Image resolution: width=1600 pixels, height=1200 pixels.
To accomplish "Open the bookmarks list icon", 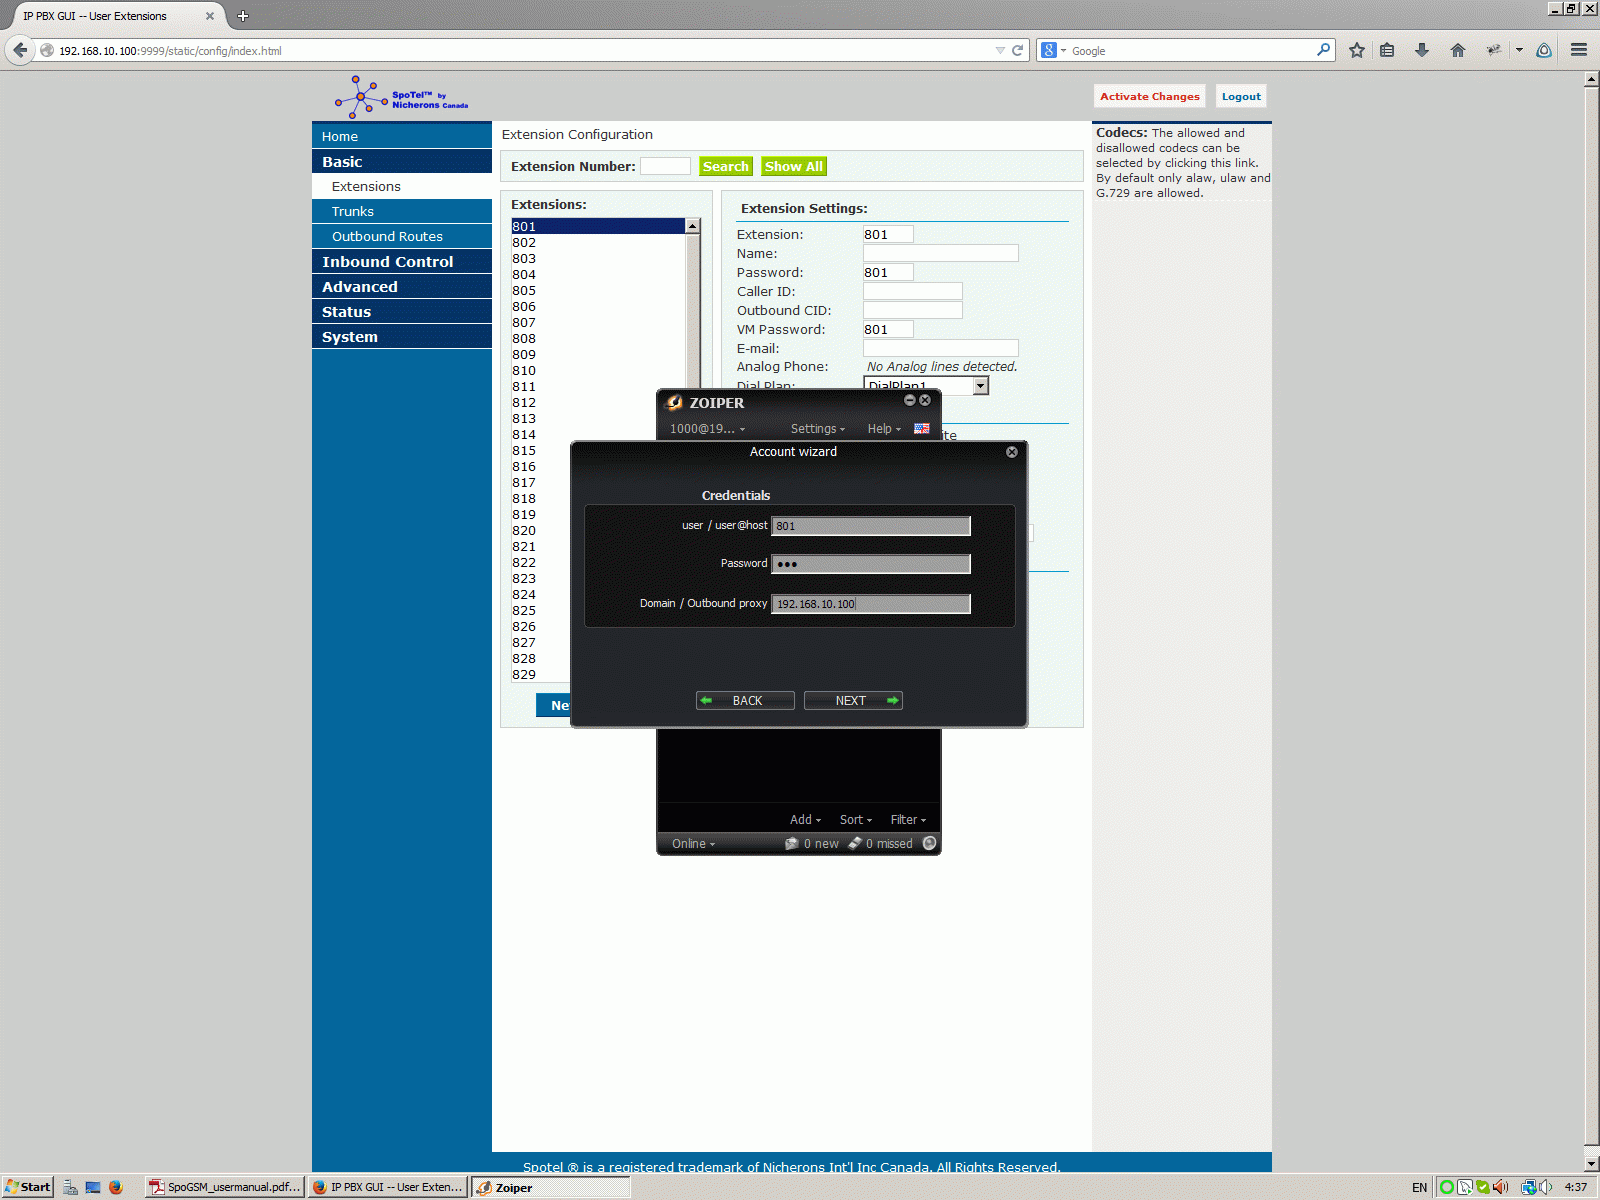I will 1387,50.
